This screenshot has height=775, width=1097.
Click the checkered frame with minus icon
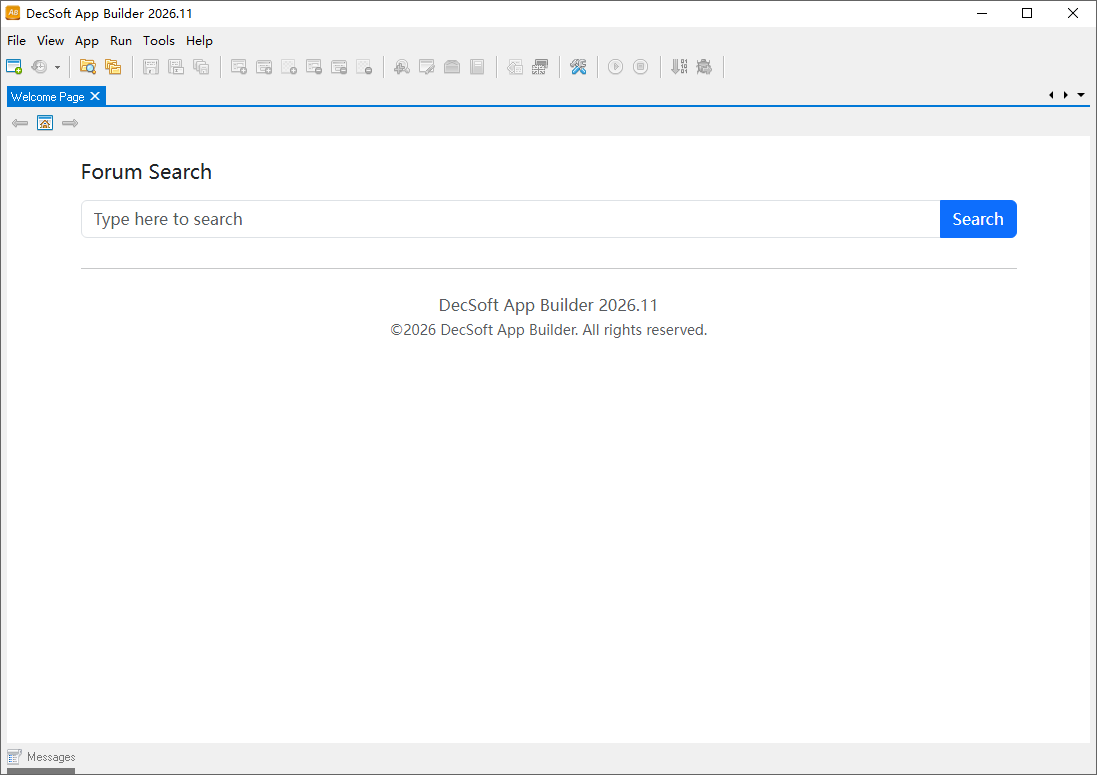point(364,66)
